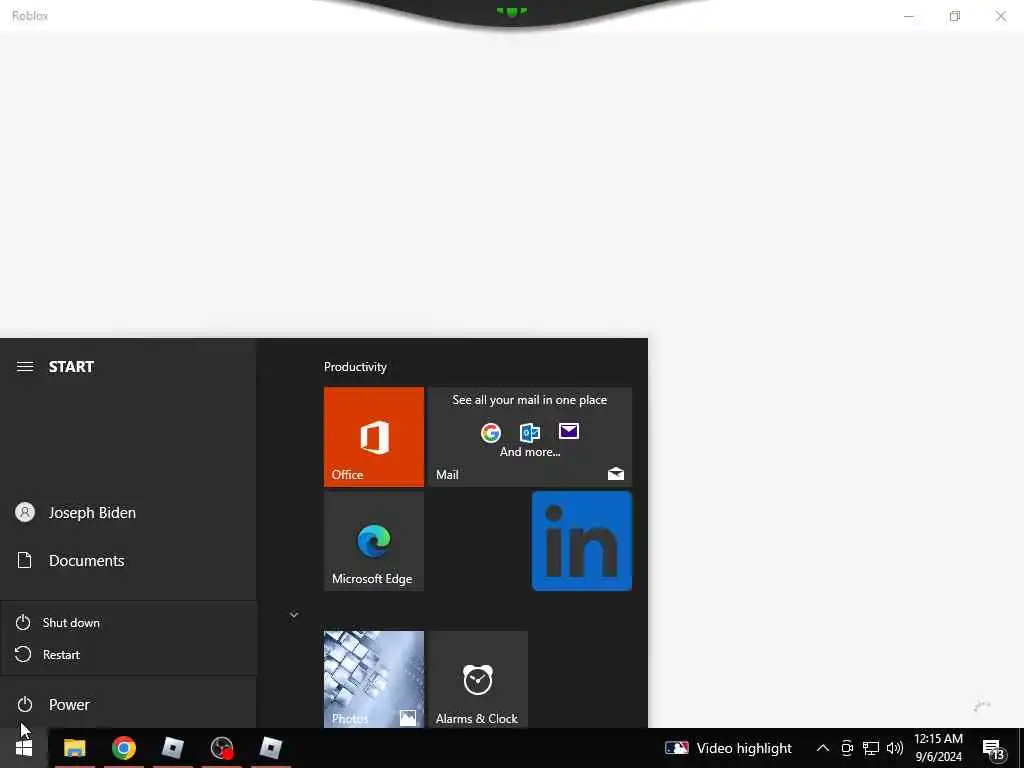Screen dimensions: 1024x768
Task: Open File Explorer from taskbar
Action: pos(74,748)
